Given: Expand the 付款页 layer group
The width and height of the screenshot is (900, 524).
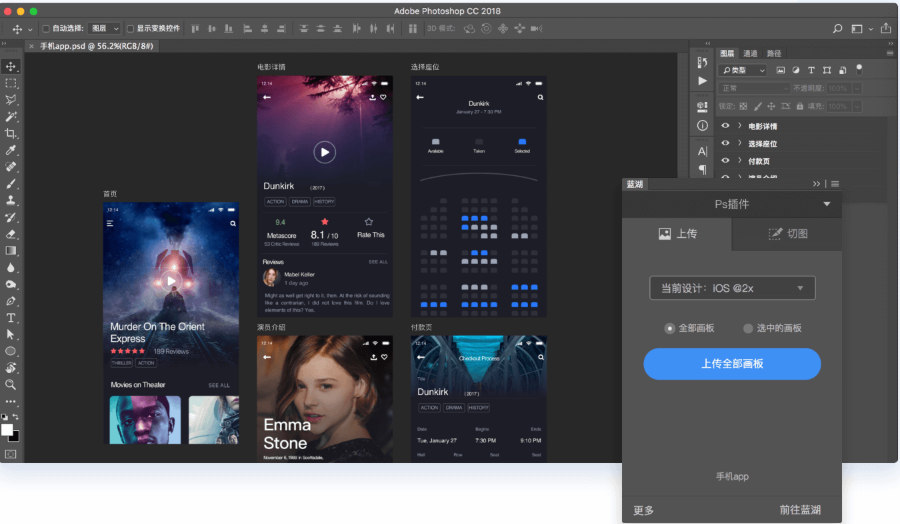Looking at the screenshot, I should (x=740, y=161).
